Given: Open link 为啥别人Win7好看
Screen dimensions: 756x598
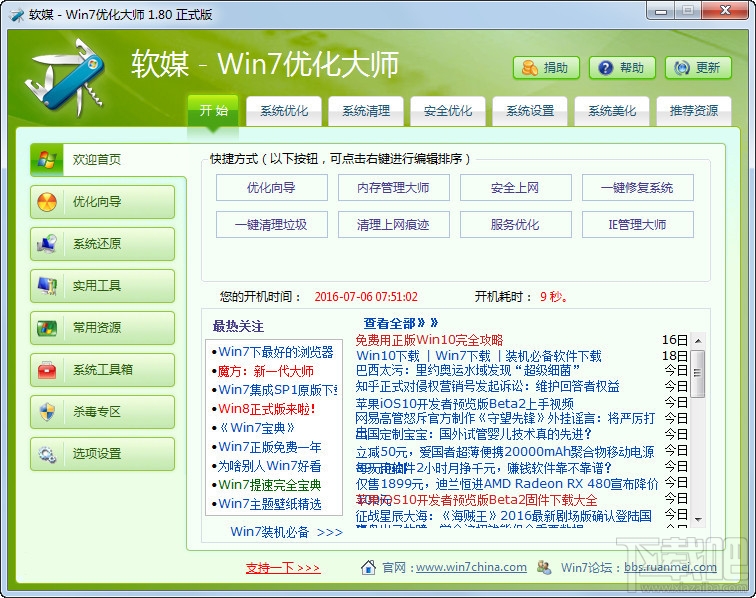Looking at the screenshot, I should click(x=270, y=466).
